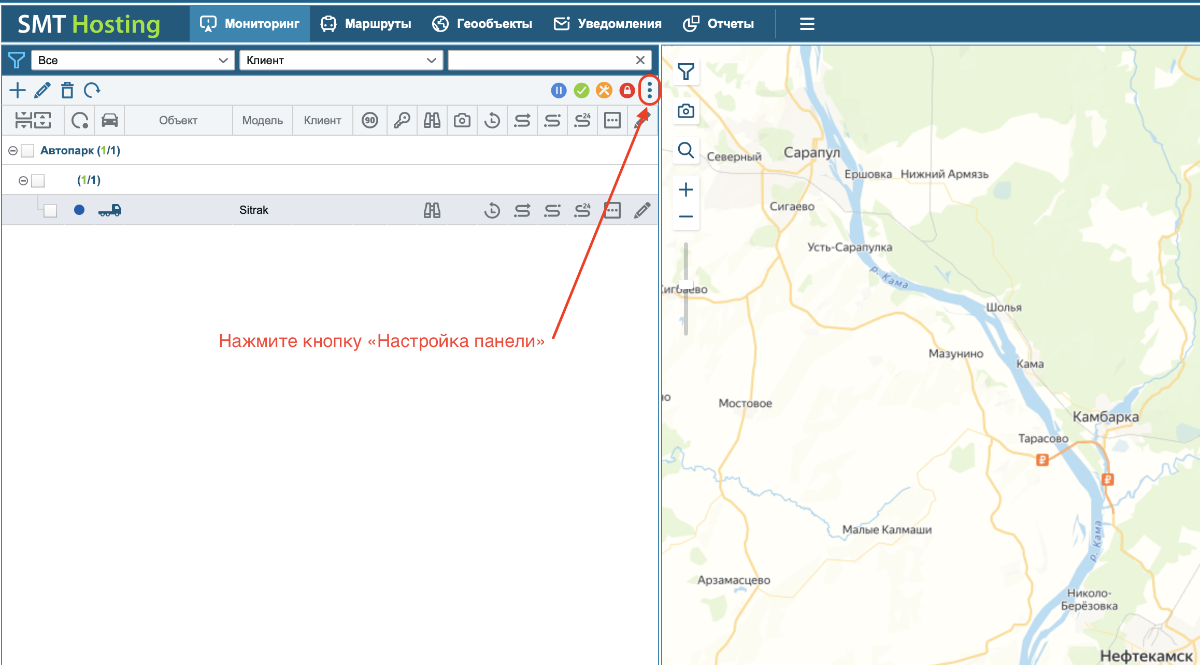
Task: Open the Отчеты tab
Action: 718,23
